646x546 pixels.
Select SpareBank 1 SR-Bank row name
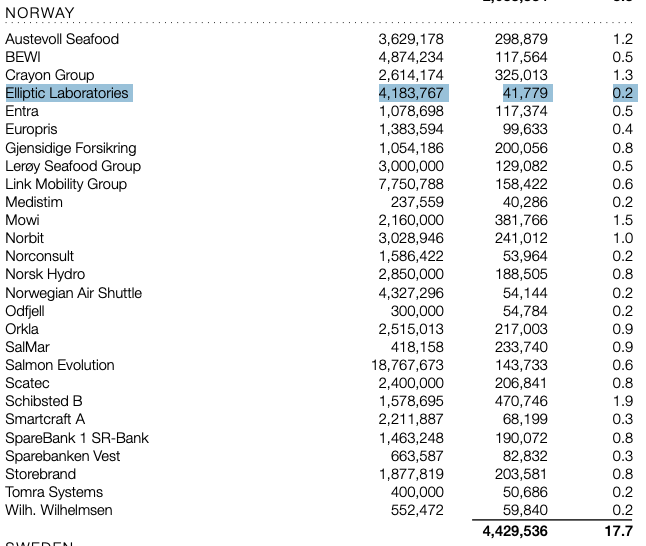pos(77,438)
